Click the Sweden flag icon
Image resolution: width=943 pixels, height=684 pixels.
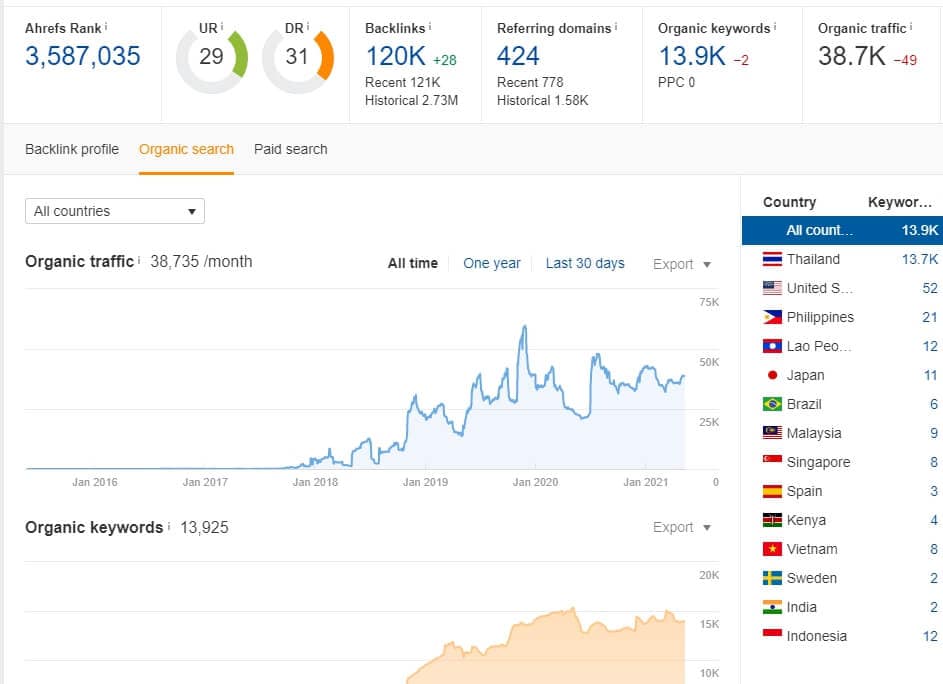(x=771, y=578)
